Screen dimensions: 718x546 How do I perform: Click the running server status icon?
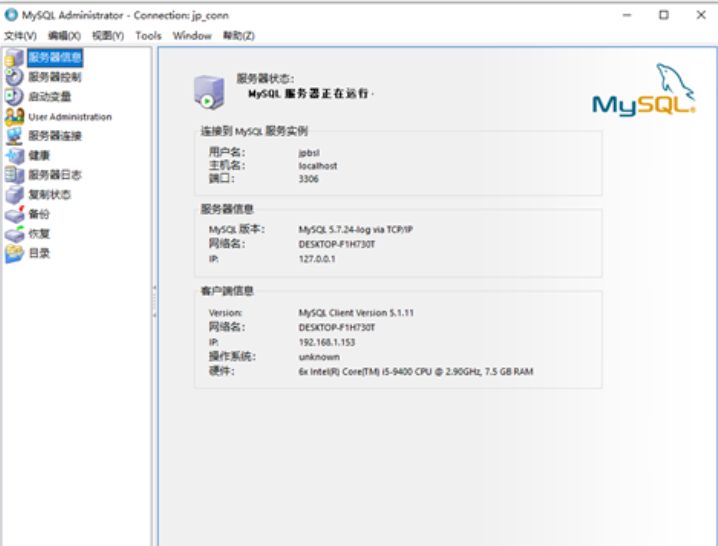pos(209,92)
